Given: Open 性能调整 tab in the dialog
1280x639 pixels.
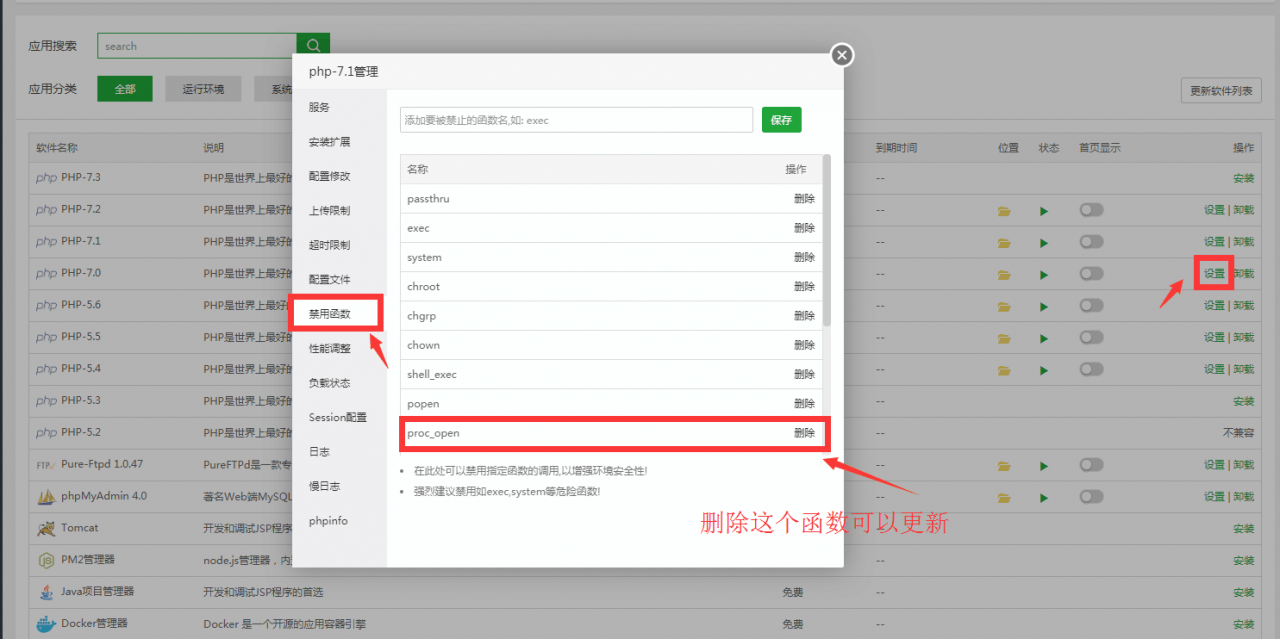Looking at the screenshot, I should point(339,348).
